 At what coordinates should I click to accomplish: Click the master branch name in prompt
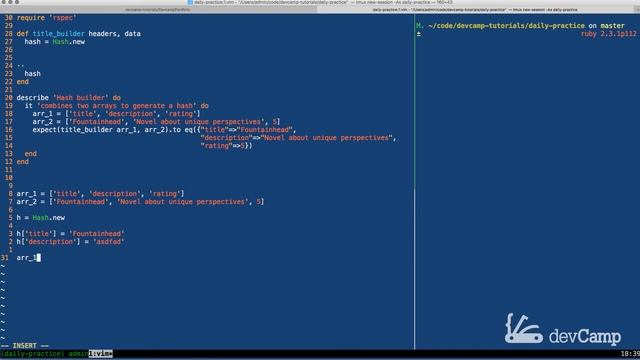pos(612,26)
